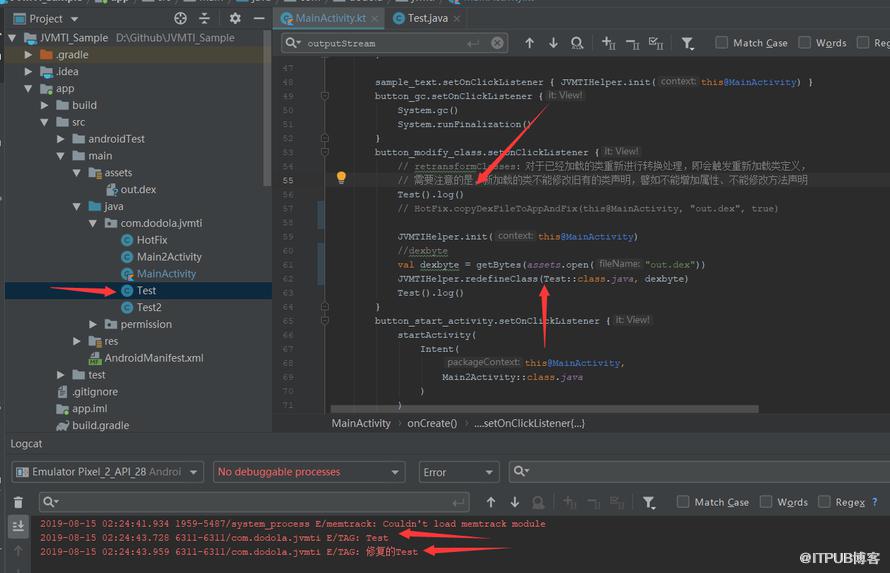Image resolution: width=890 pixels, height=573 pixels.
Task: Collapse code fold marker at line 49
Action: (x=325, y=96)
